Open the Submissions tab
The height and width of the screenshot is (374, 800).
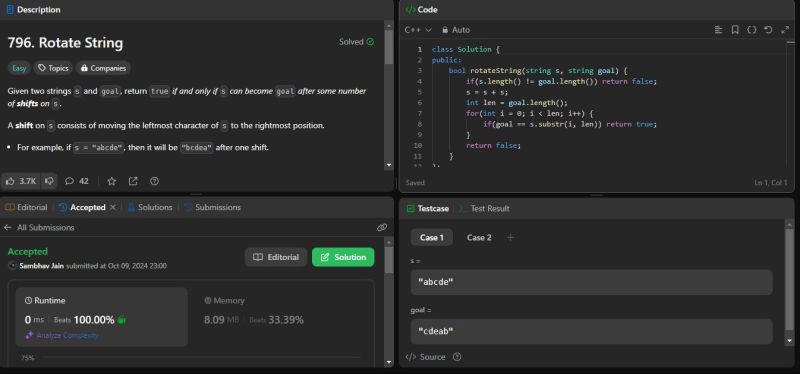[x=212, y=207]
